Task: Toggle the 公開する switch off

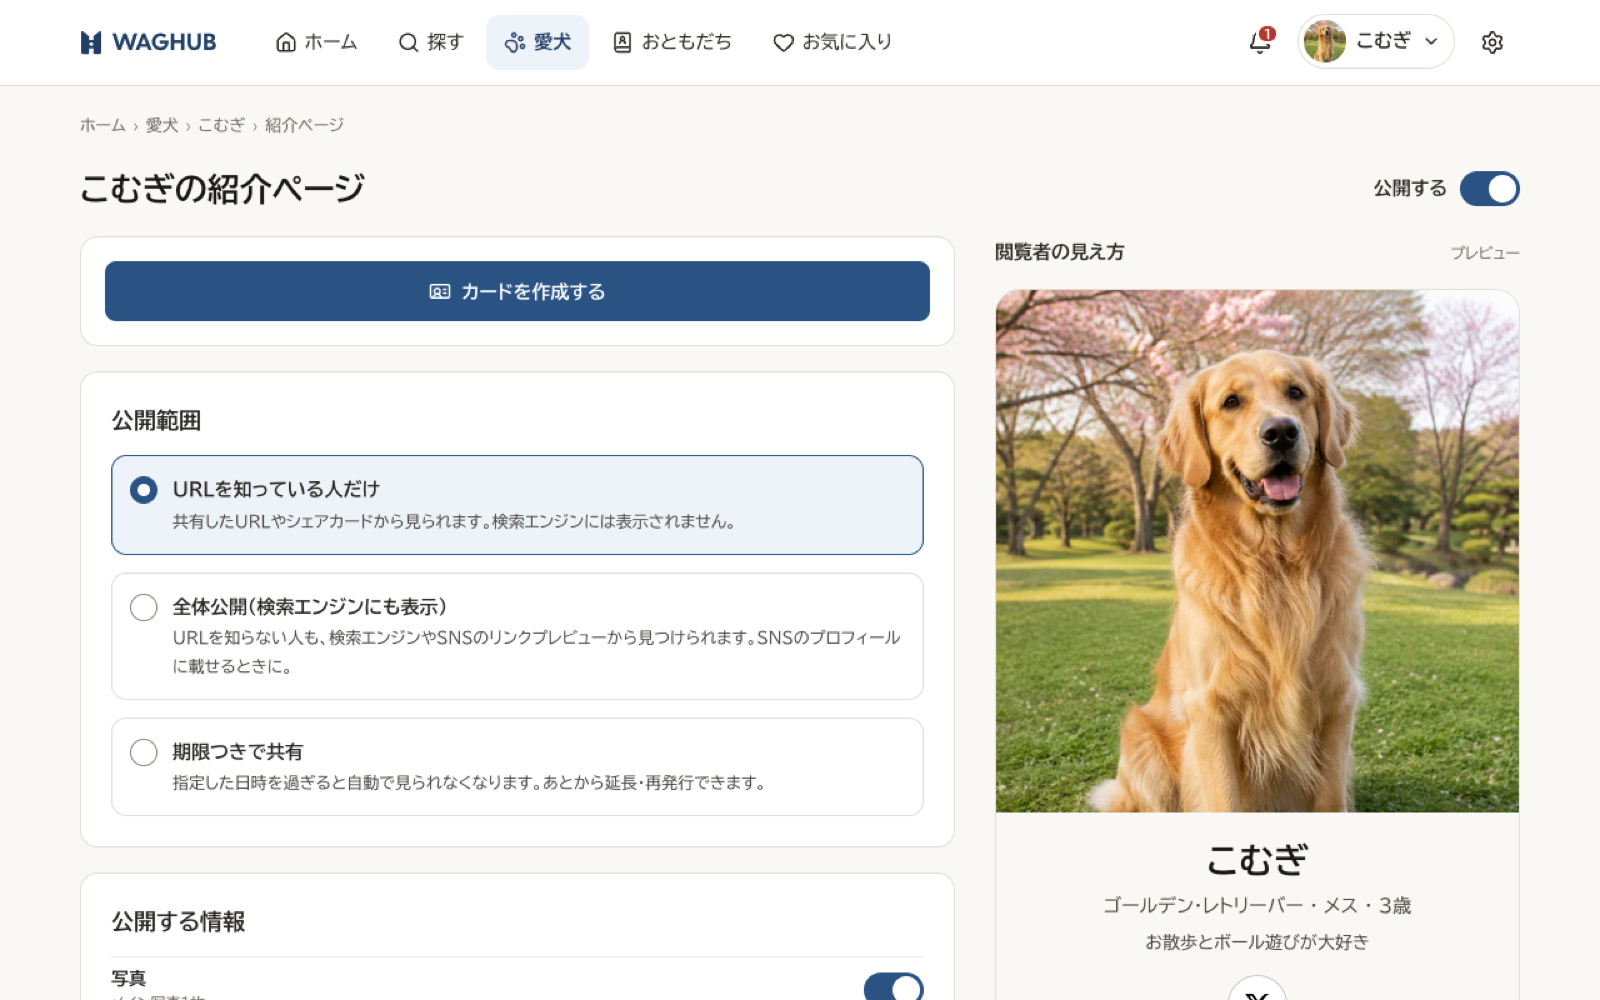Action: pyautogui.click(x=1489, y=188)
